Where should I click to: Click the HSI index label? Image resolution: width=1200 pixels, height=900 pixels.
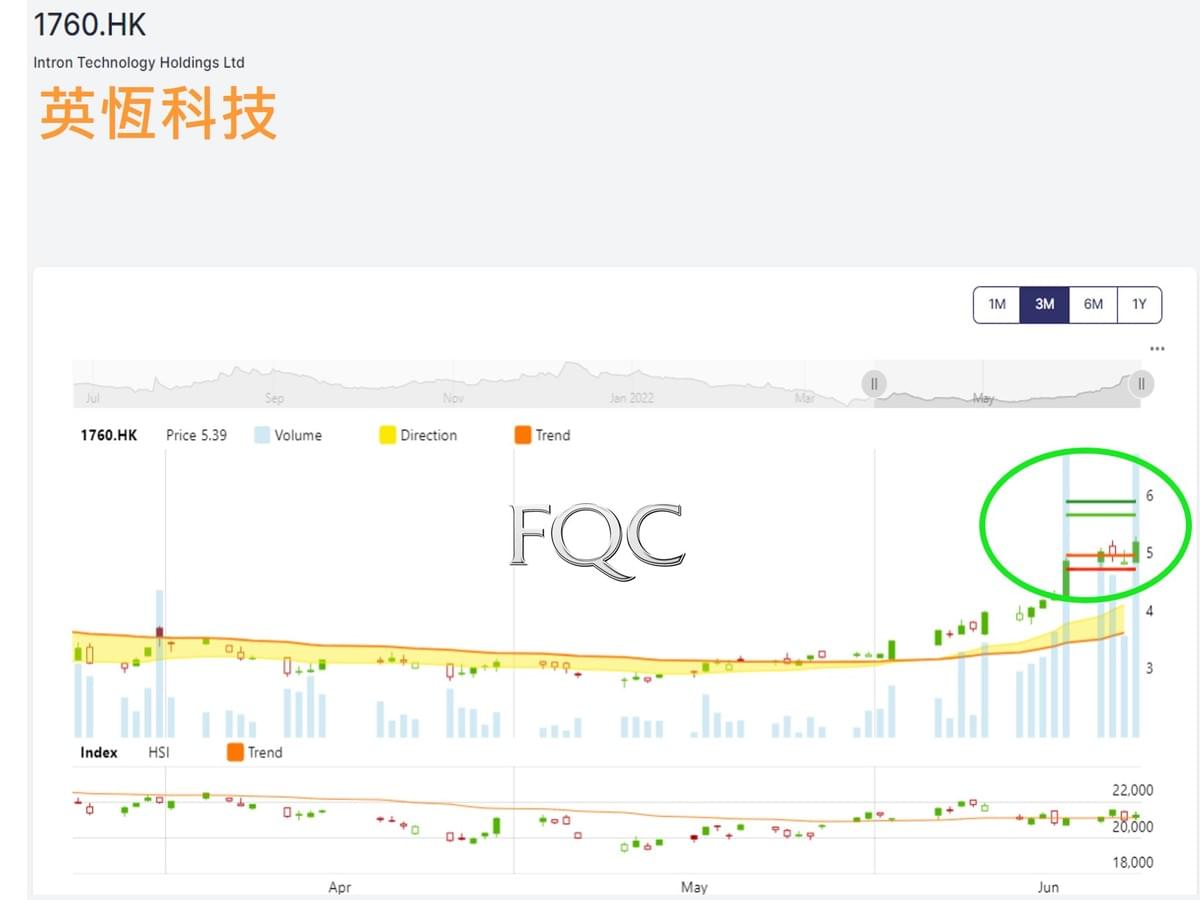159,752
